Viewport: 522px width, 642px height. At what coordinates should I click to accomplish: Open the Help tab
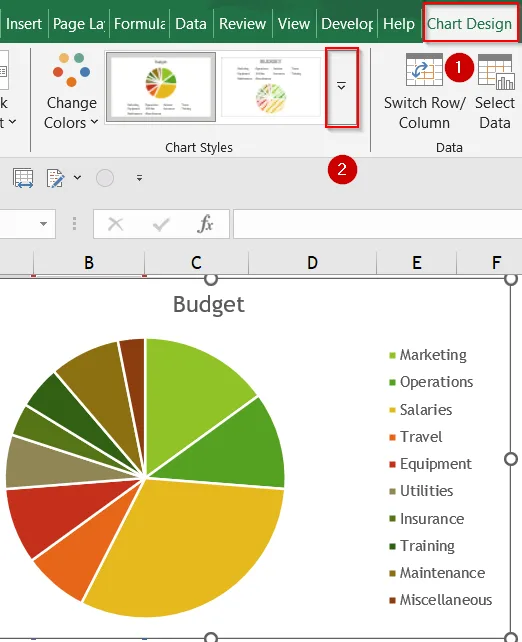tap(399, 24)
